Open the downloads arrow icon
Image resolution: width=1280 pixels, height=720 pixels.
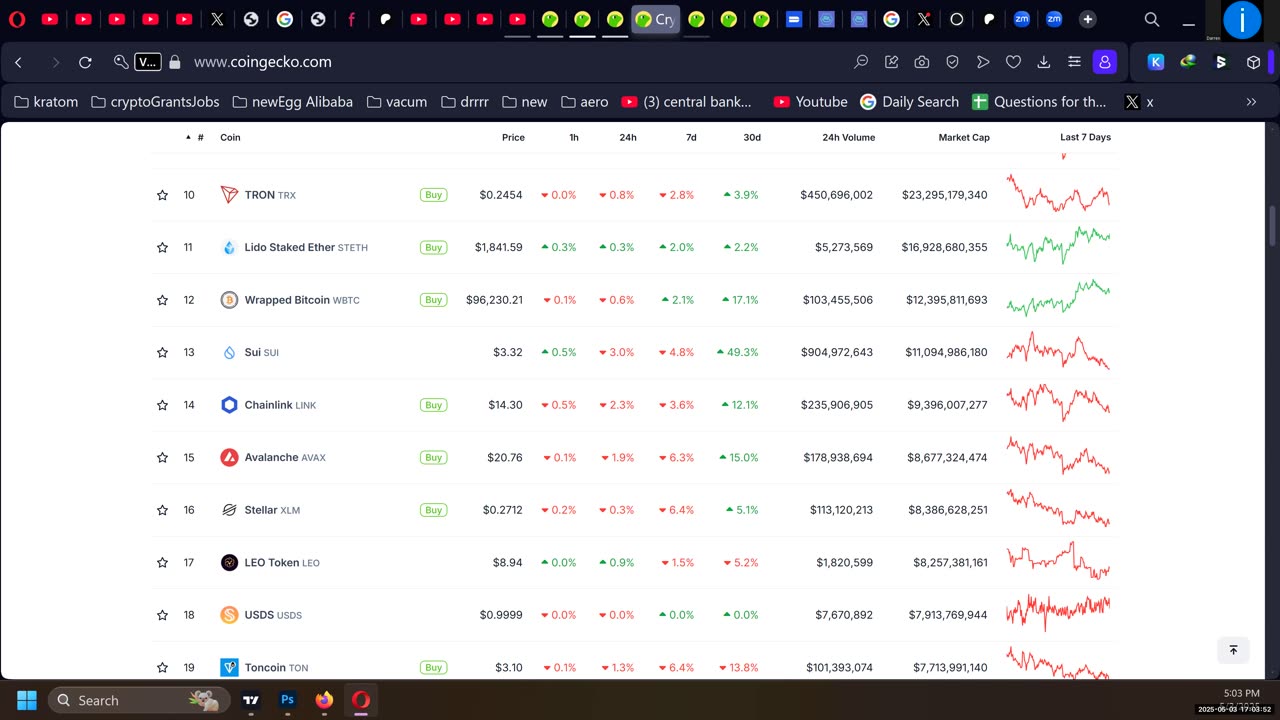[x=1044, y=62]
